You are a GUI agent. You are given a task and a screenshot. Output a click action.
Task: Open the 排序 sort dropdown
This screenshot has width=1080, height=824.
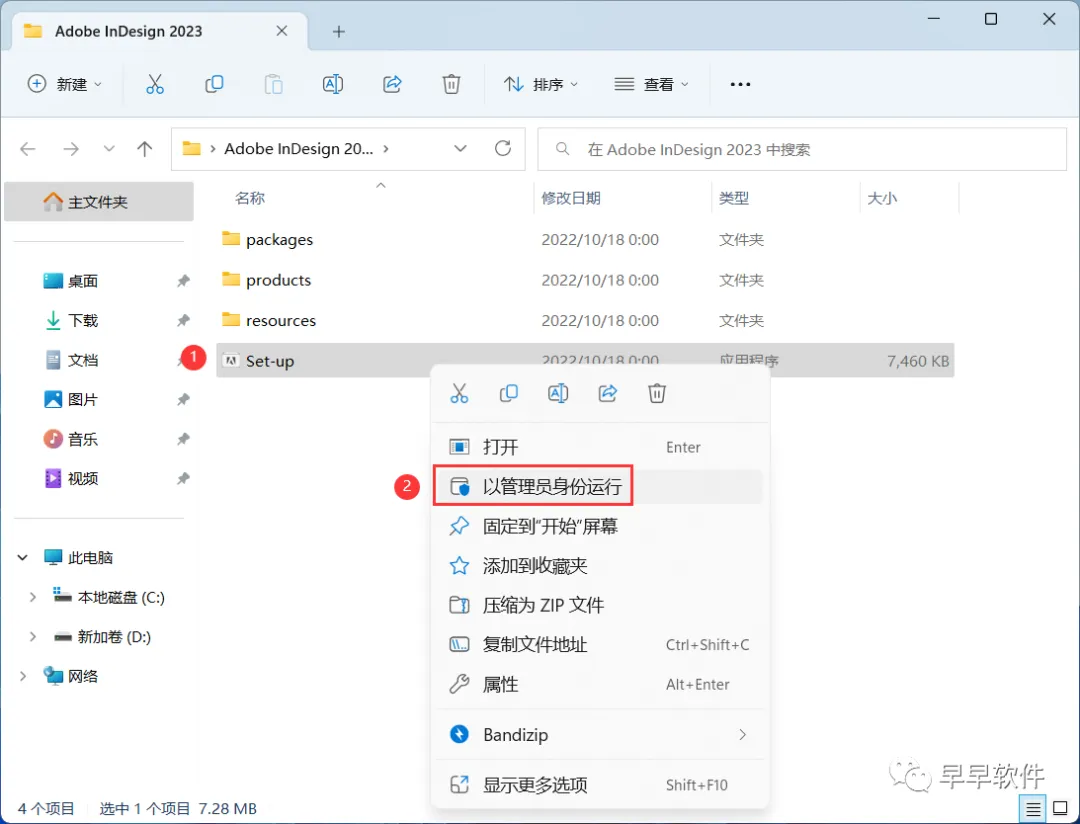click(541, 84)
